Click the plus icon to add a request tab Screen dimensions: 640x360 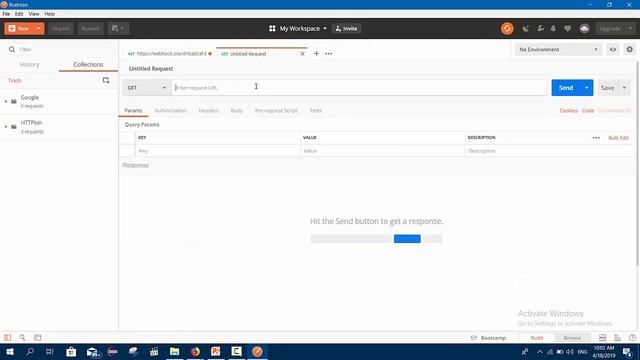(316, 53)
